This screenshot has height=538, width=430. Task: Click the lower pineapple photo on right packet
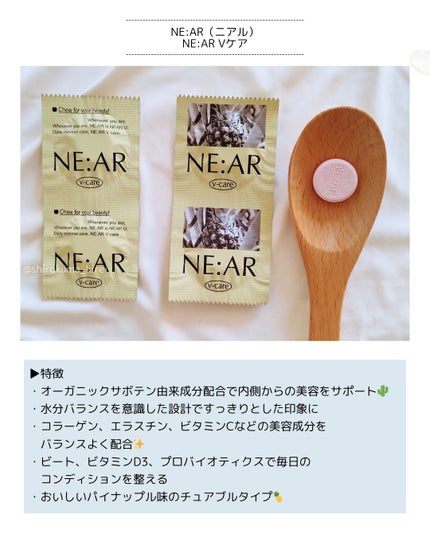pos(221,229)
